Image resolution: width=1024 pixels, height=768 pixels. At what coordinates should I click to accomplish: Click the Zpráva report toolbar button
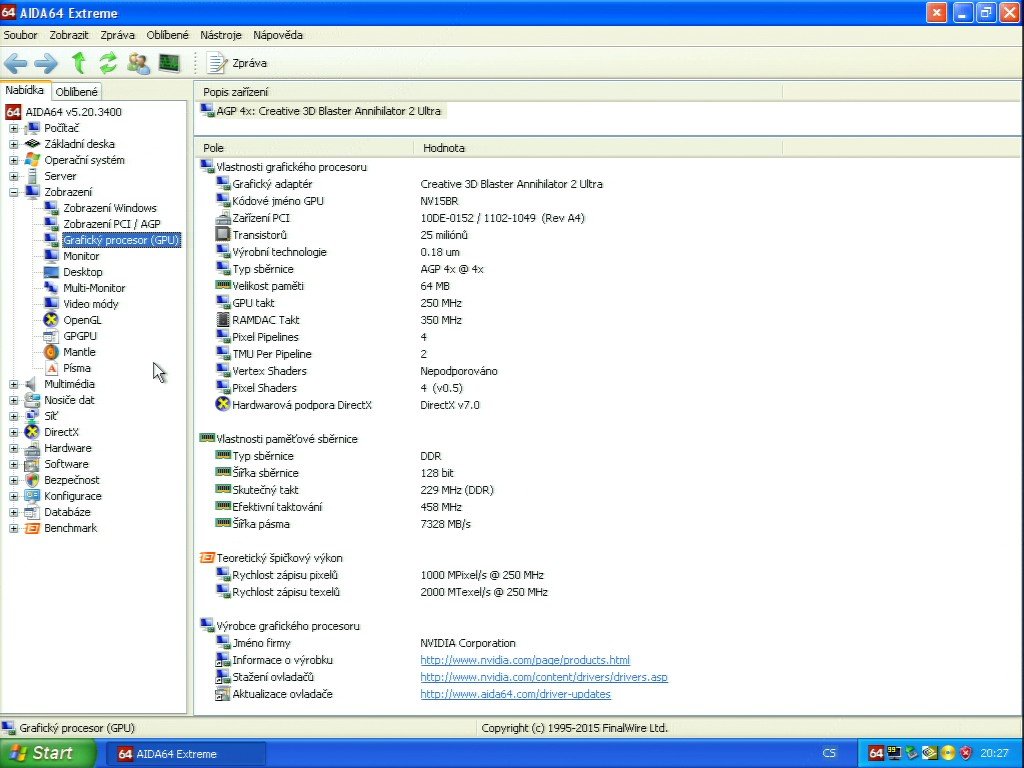point(236,63)
